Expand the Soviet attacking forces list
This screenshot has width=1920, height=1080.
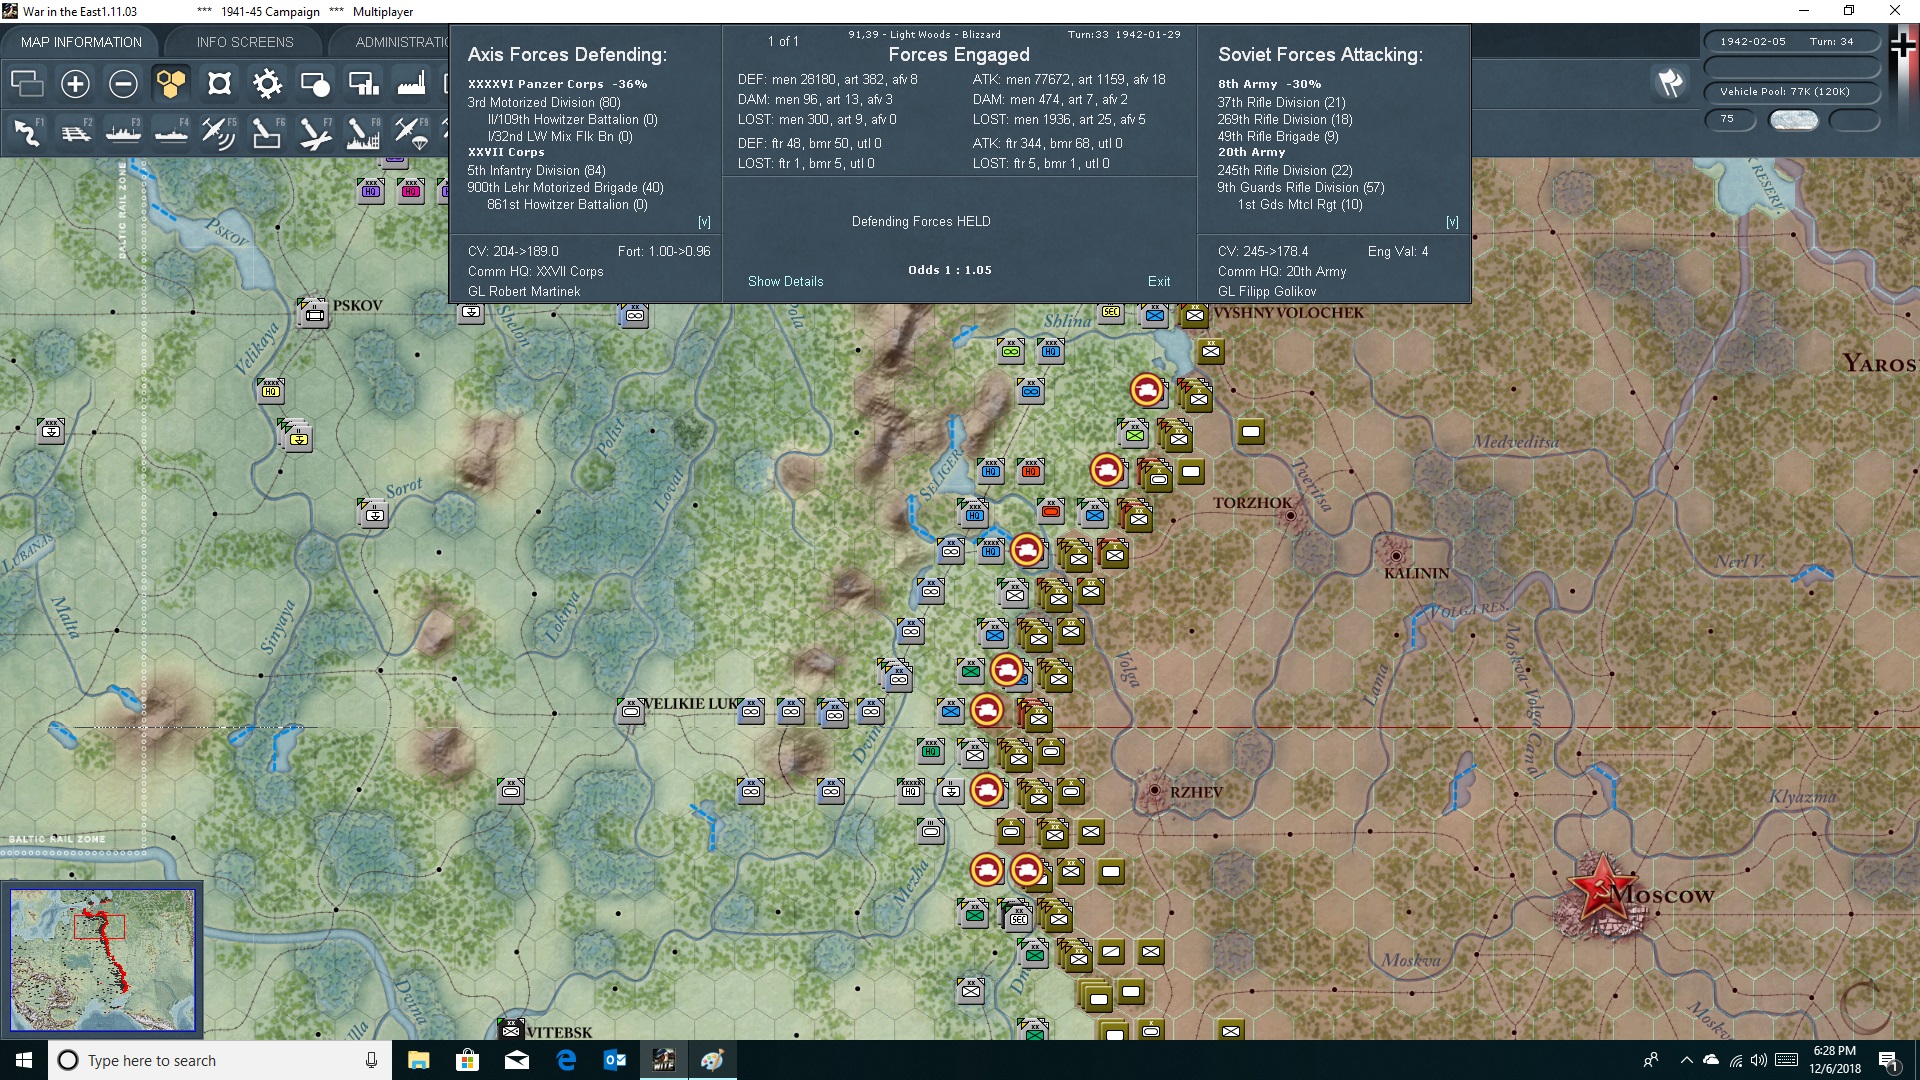(1452, 222)
